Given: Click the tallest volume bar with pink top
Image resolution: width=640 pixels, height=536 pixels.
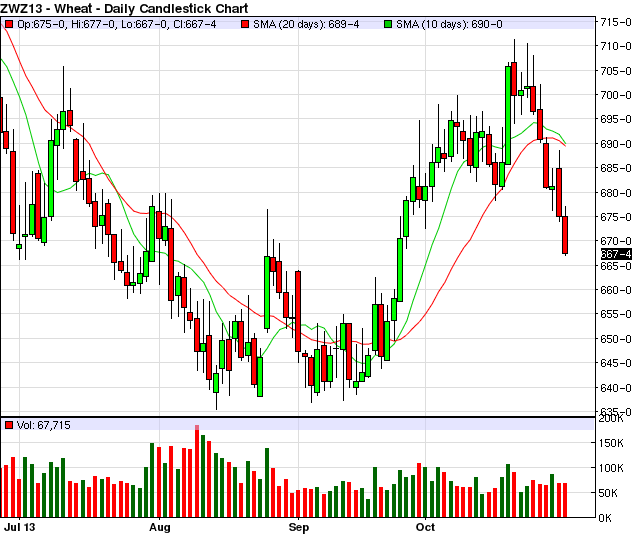Looking at the screenshot, I should [197, 471].
